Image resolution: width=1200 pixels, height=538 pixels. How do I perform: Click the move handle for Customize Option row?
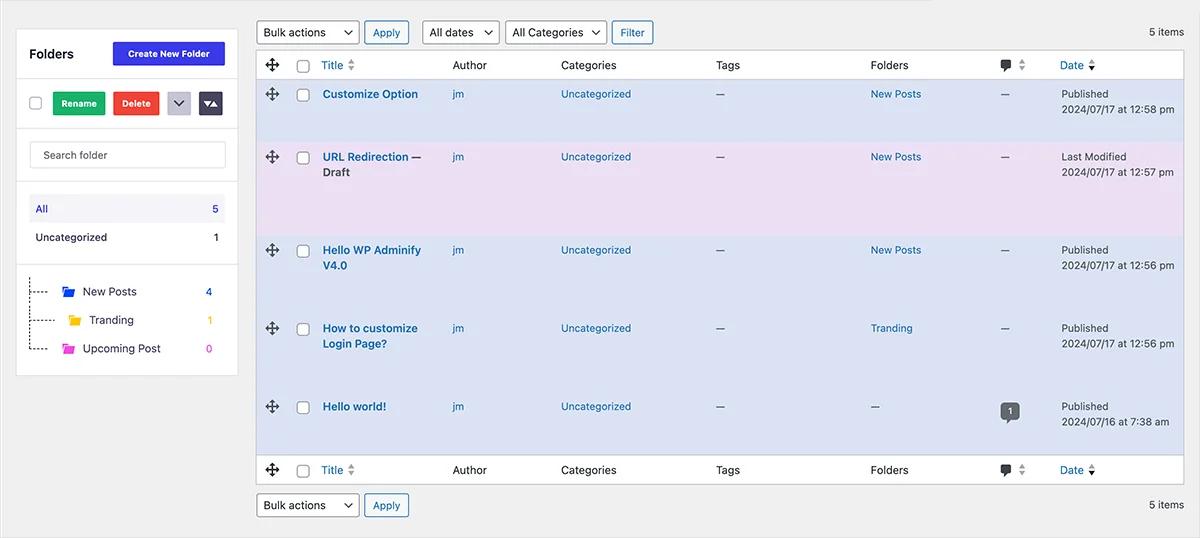pos(272,94)
